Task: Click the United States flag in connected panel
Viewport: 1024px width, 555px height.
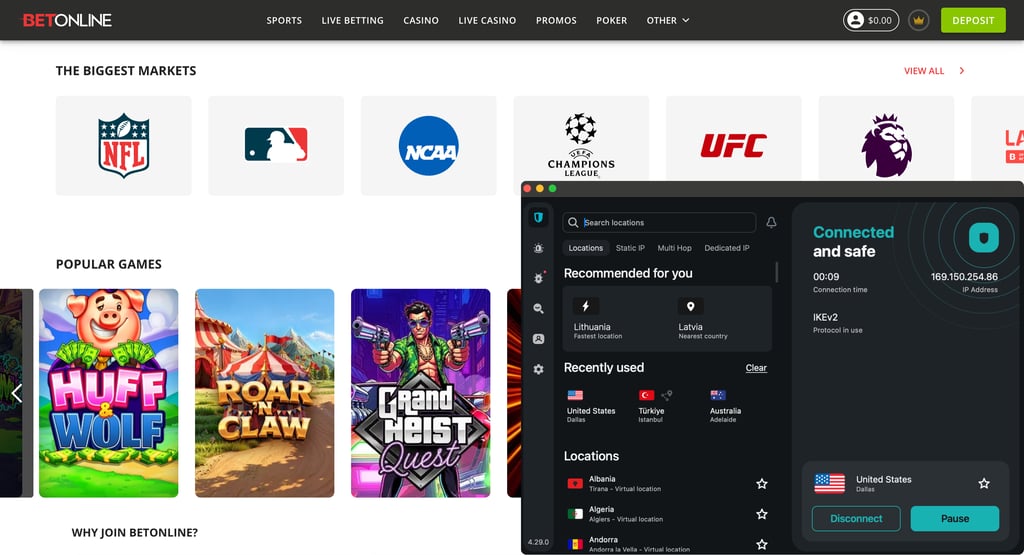Action: click(x=829, y=483)
